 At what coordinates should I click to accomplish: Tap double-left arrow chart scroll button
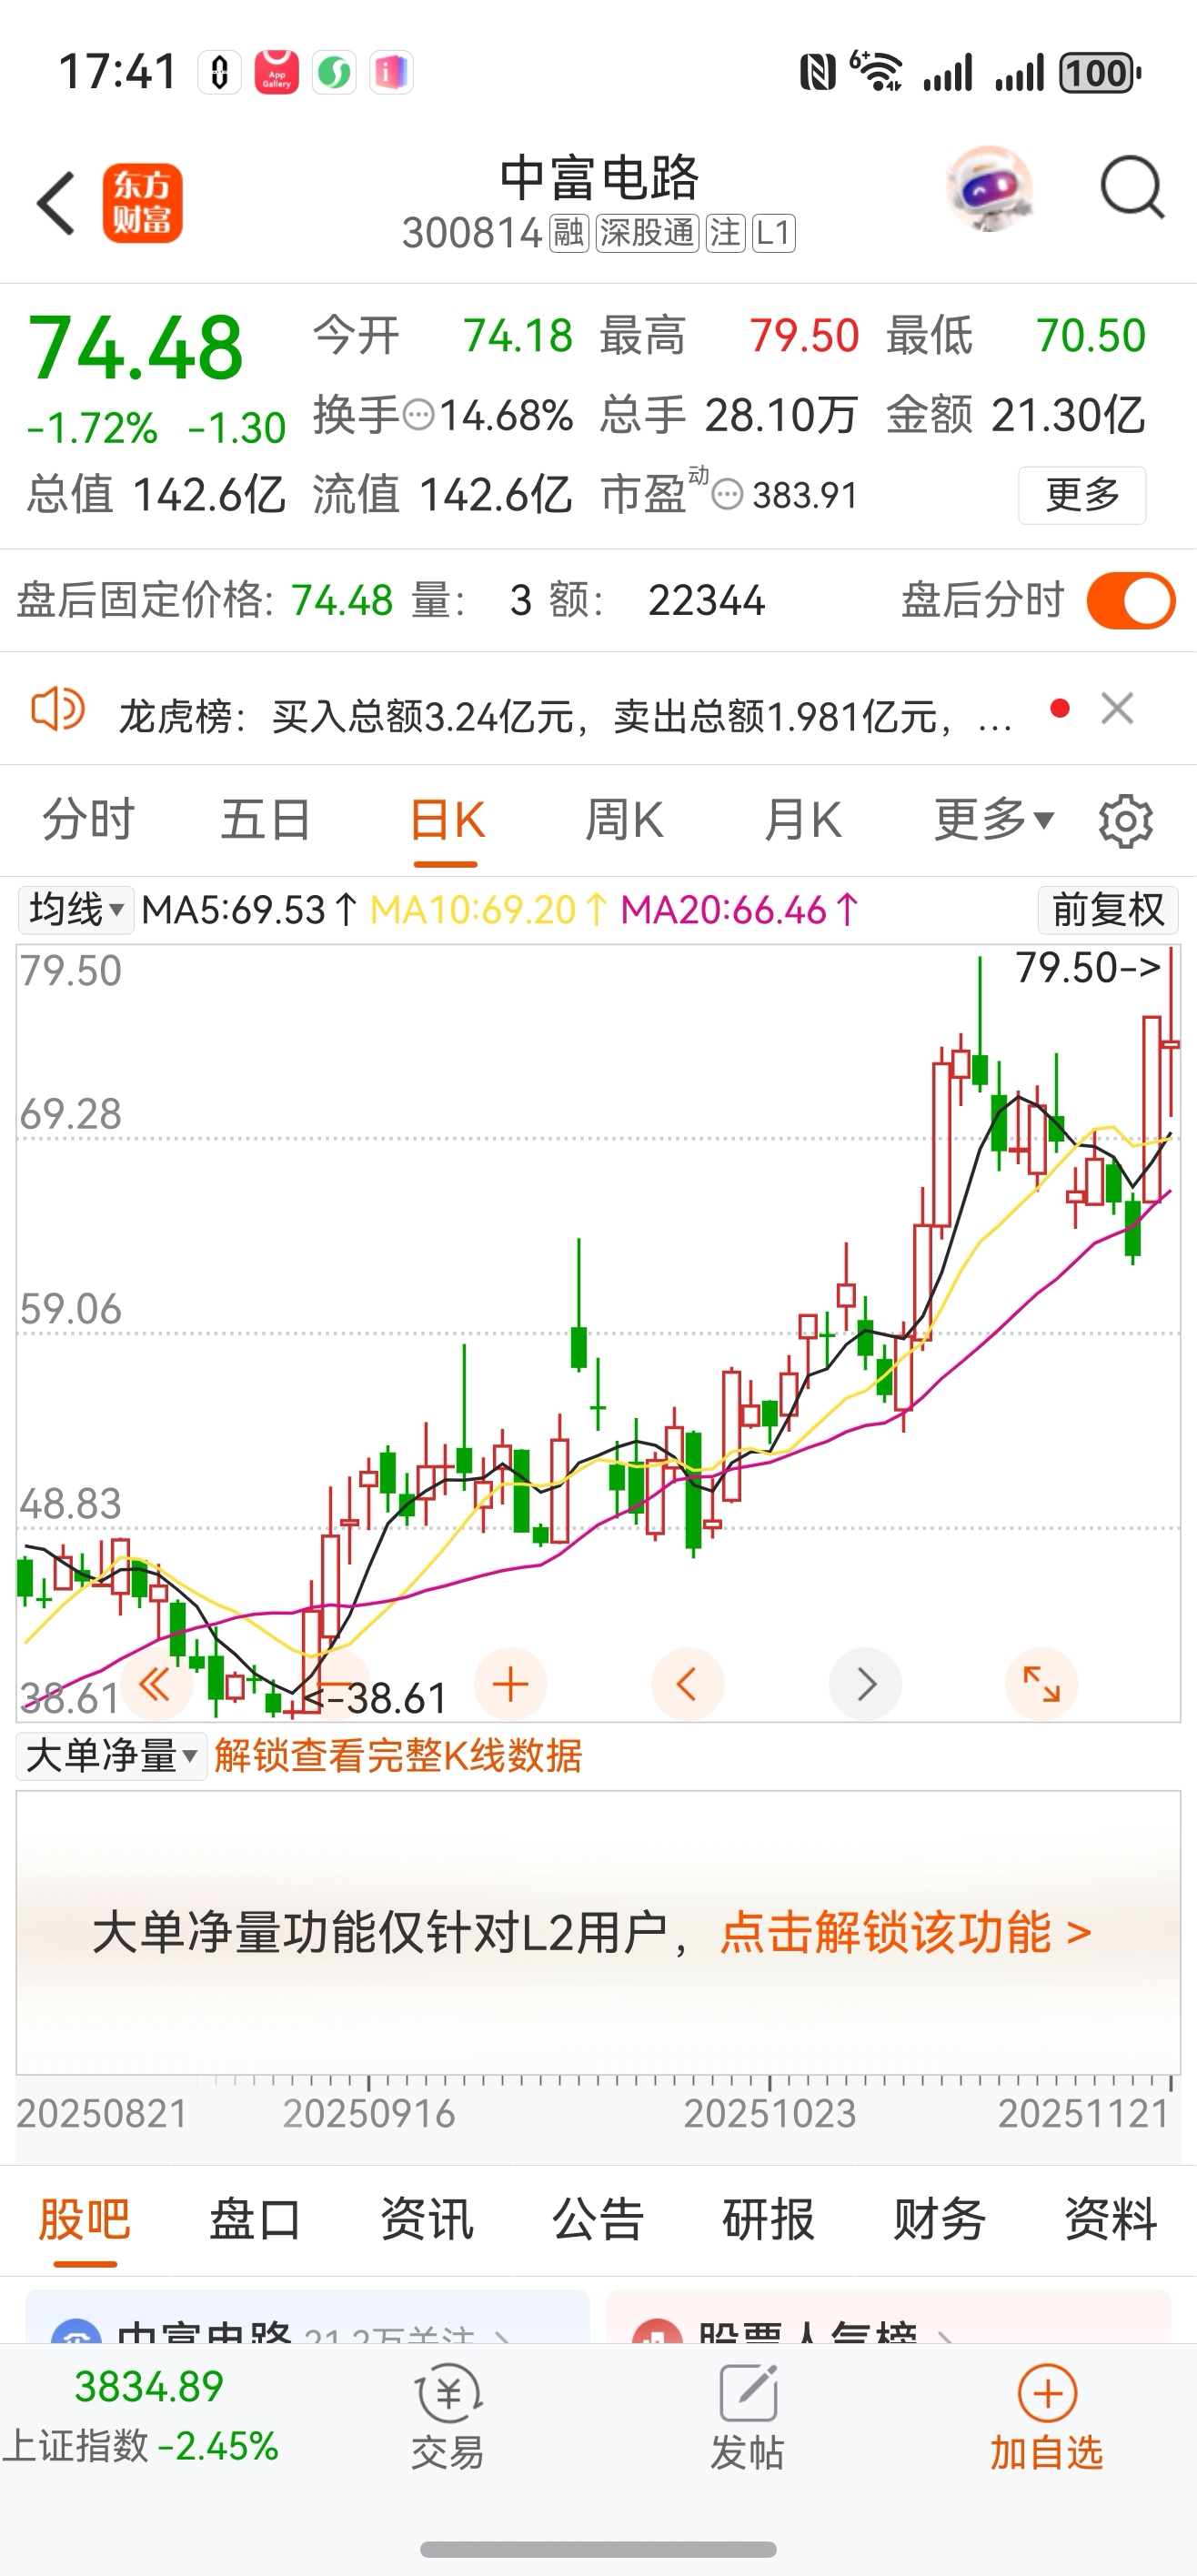pyautogui.click(x=155, y=1685)
